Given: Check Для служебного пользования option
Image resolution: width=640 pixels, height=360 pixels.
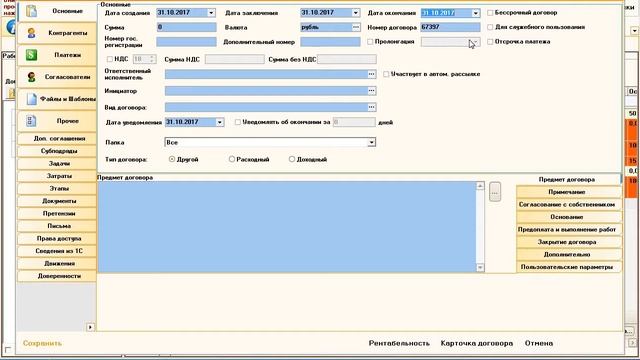Looking at the screenshot, I should [490, 27].
